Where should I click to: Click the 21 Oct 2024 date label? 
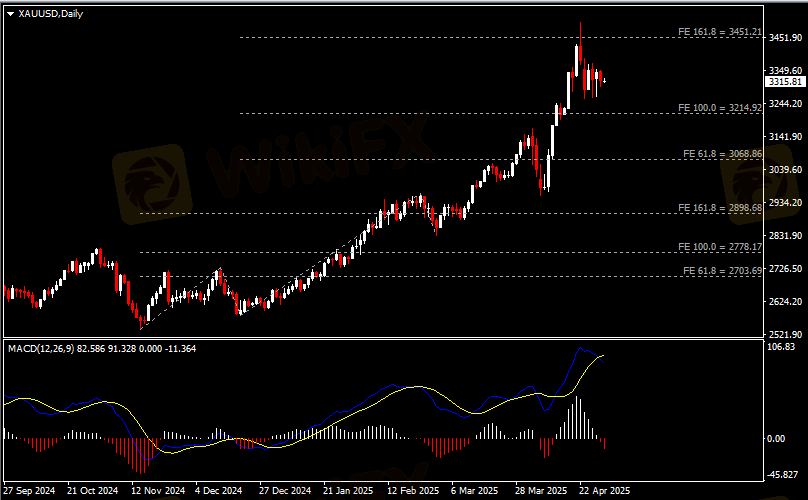[x=93, y=491]
